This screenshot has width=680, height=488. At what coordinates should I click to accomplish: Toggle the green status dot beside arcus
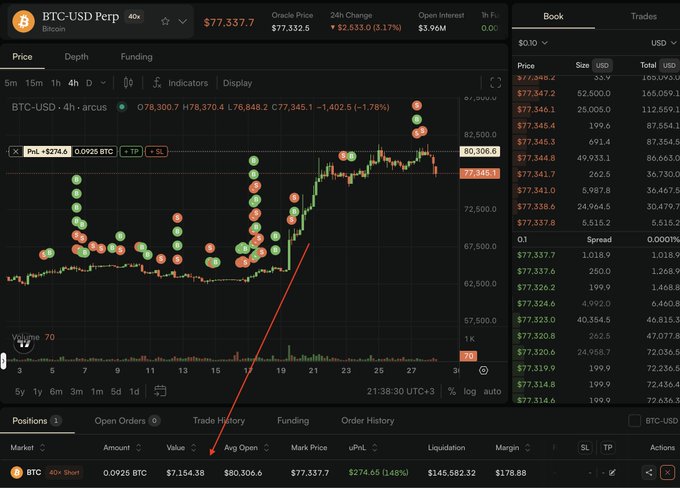click(122, 107)
